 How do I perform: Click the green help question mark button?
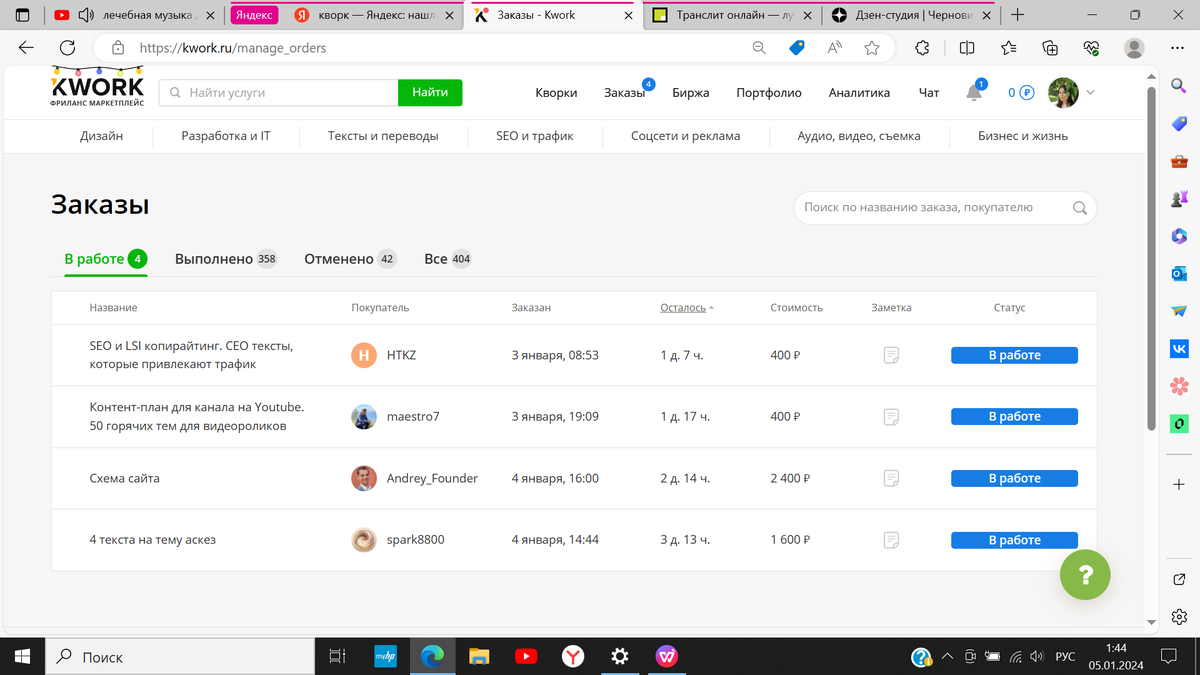[x=1086, y=575]
